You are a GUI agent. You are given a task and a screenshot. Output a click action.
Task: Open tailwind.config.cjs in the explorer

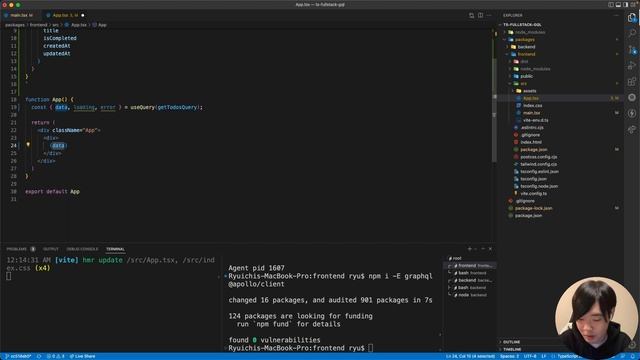click(538, 164)
